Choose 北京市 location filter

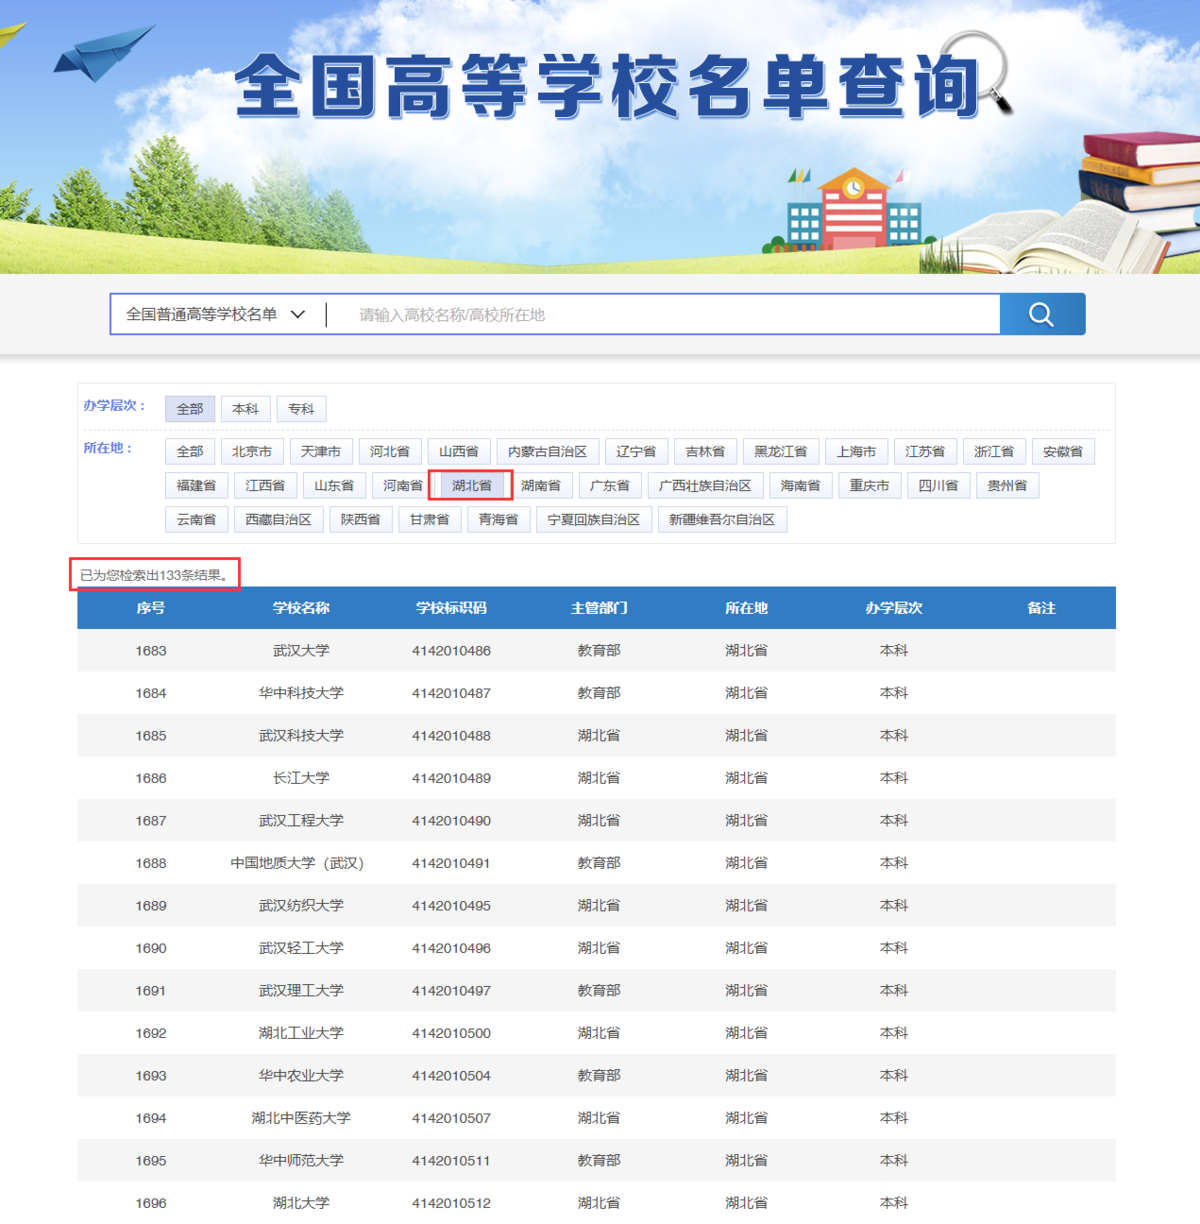tap(252, 452)
